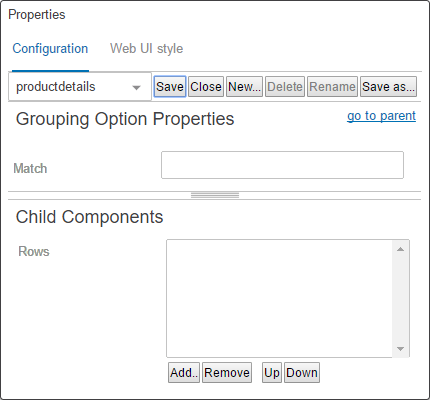Click the Save button
The height and width of the screenshot is (400, 430).
tap(170, 87)
